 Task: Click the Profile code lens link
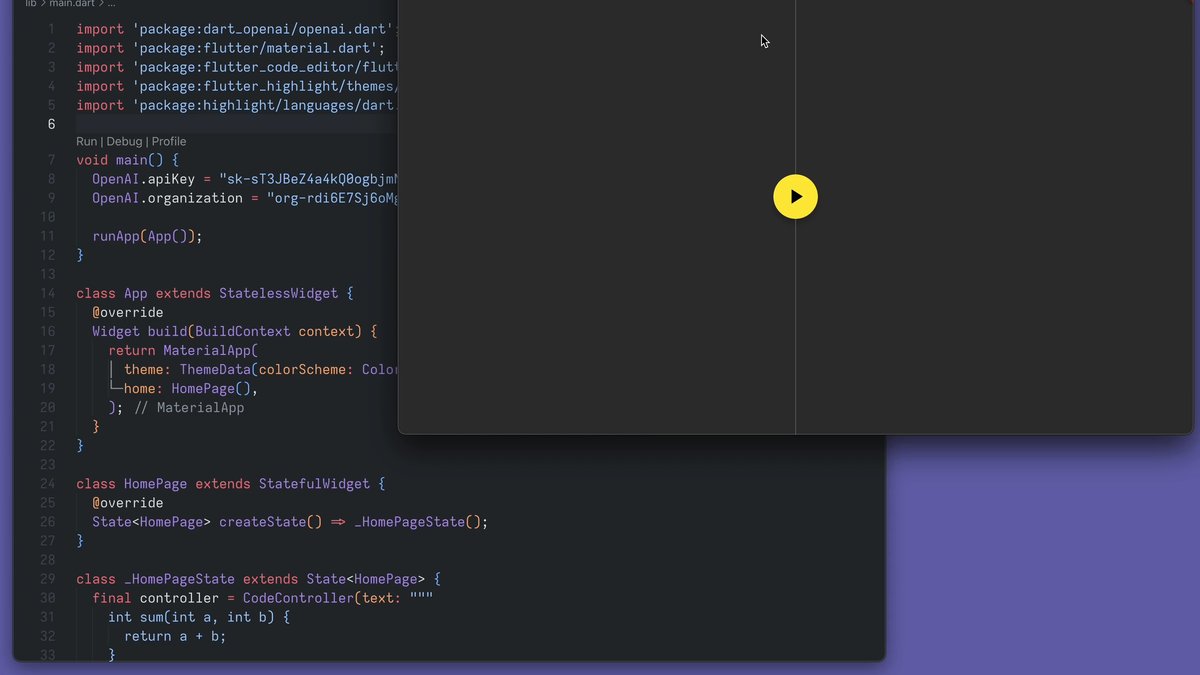(169, 142)
